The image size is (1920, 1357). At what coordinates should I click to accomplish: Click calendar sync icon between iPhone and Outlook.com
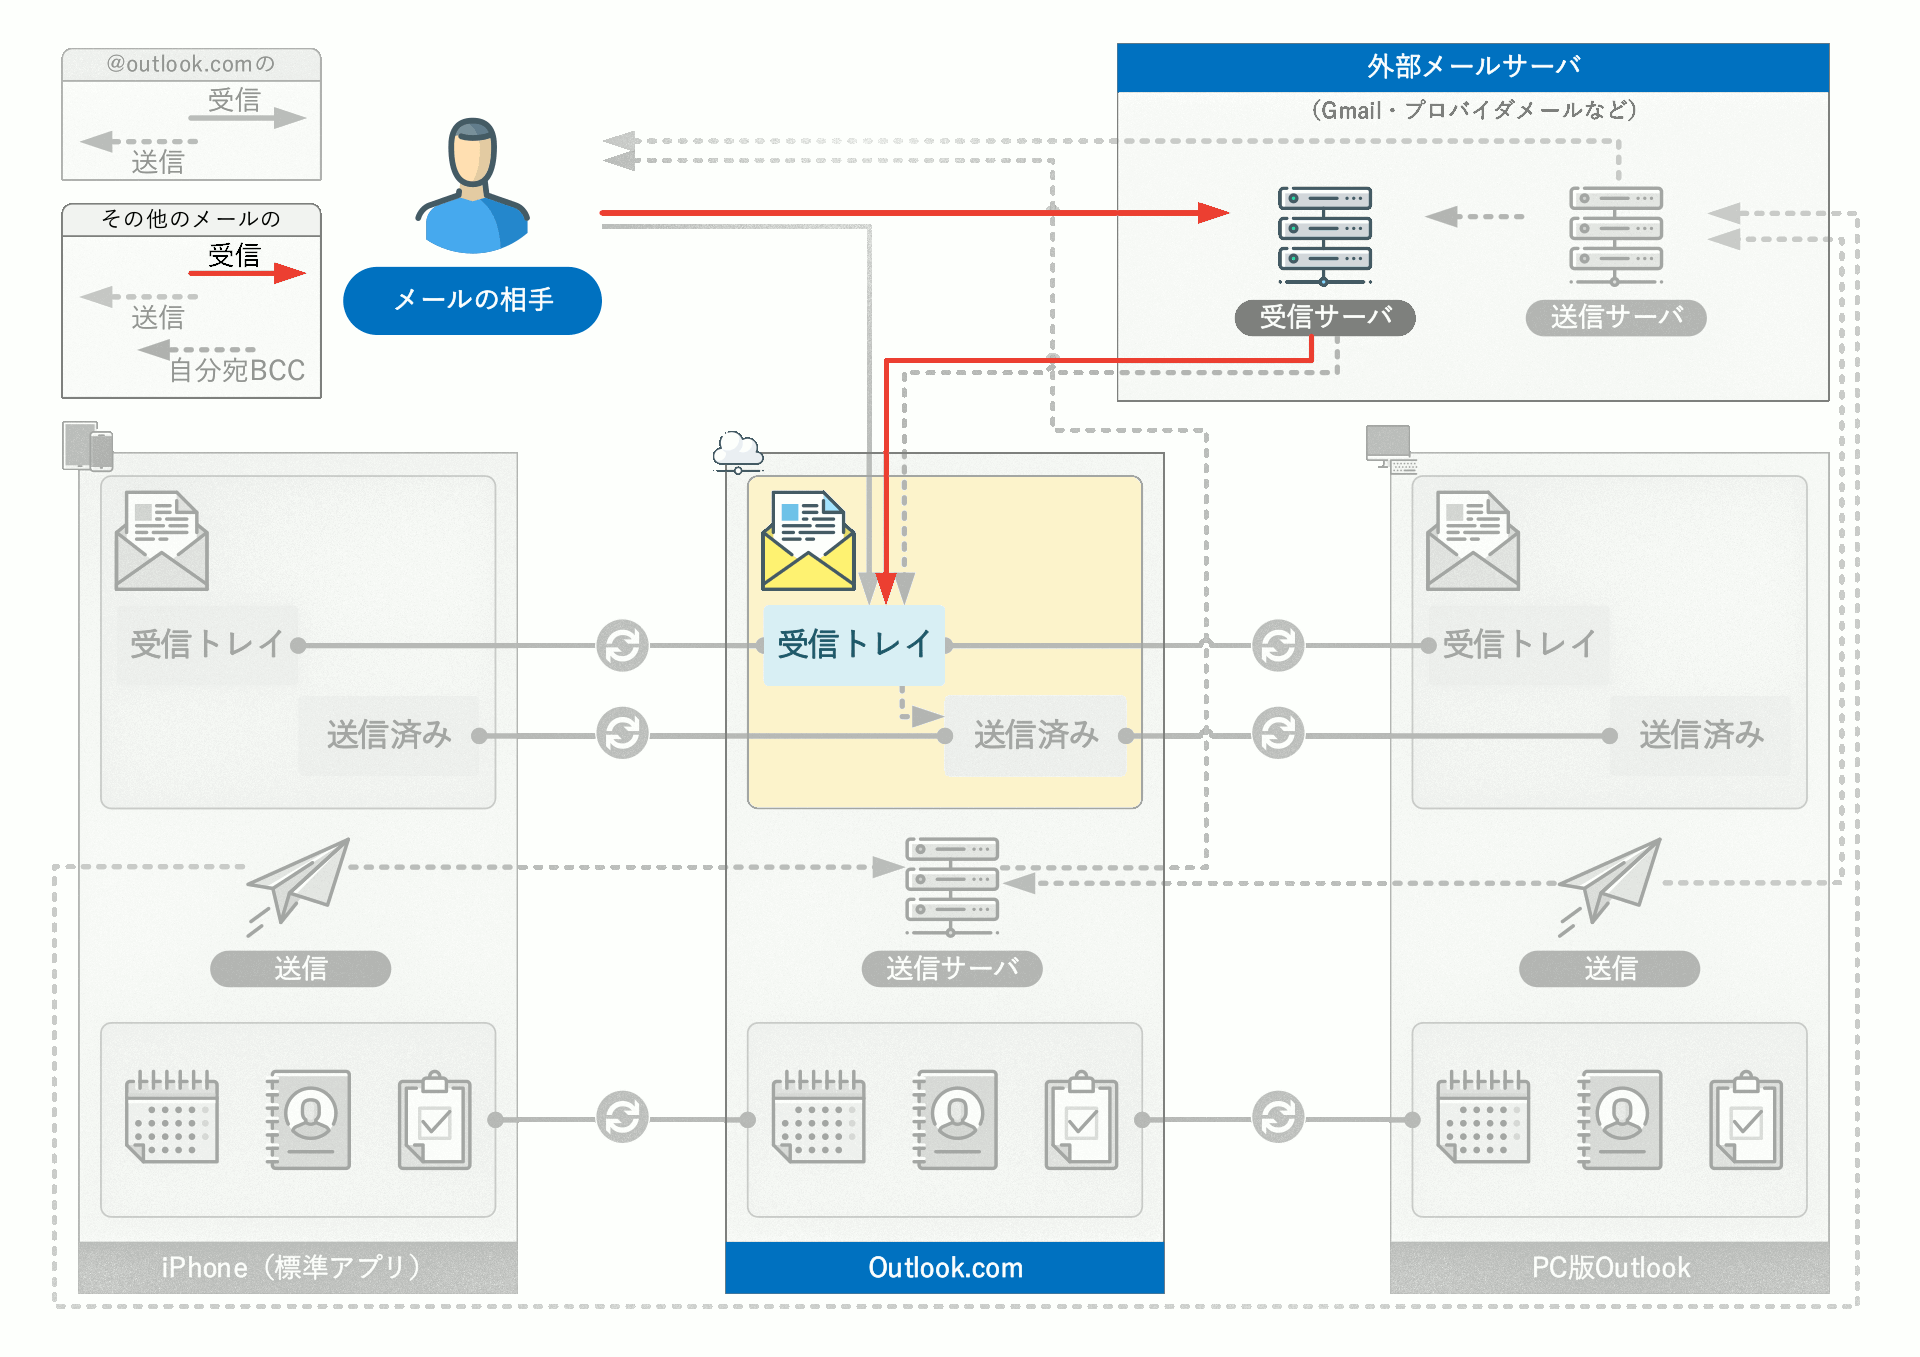click(x=622, y=1117)
